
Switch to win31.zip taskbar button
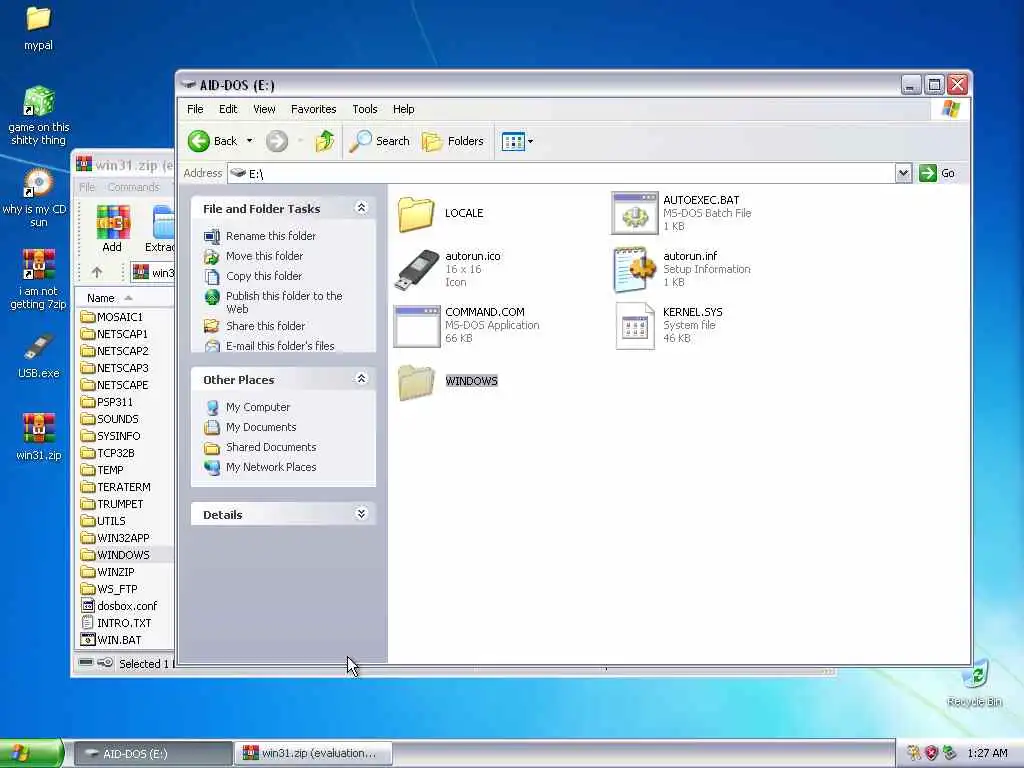tap(313, 753)
